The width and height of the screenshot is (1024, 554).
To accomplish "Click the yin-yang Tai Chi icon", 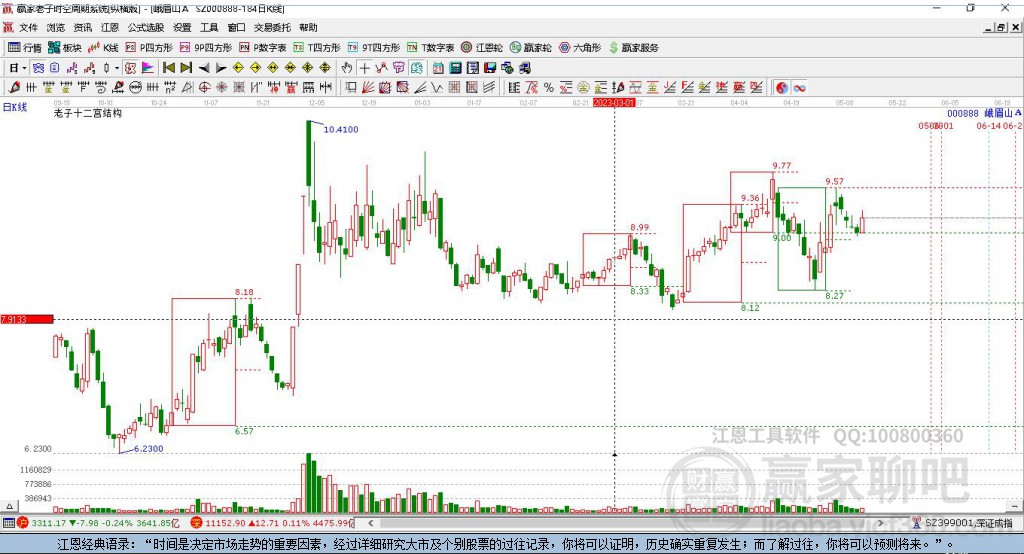I will [782, 88].
